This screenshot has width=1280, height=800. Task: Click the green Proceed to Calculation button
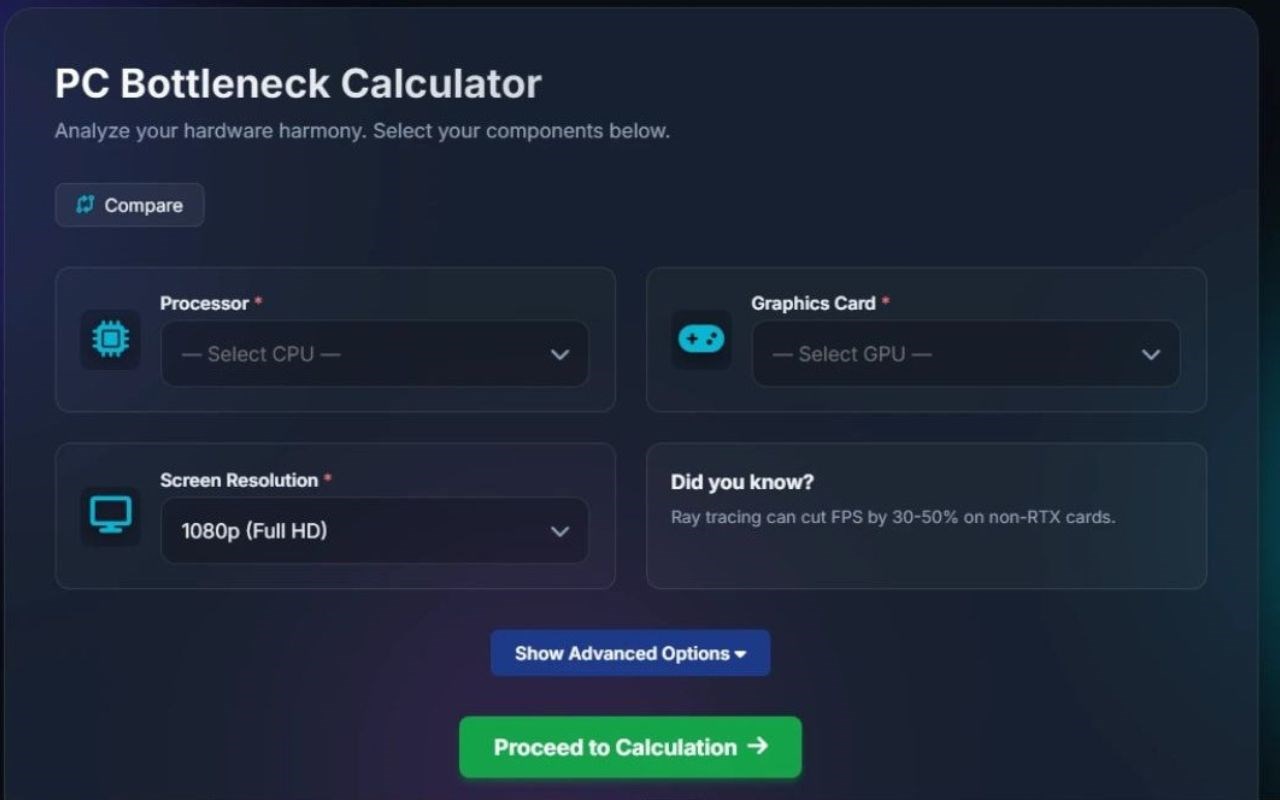[x=630, y=747]
